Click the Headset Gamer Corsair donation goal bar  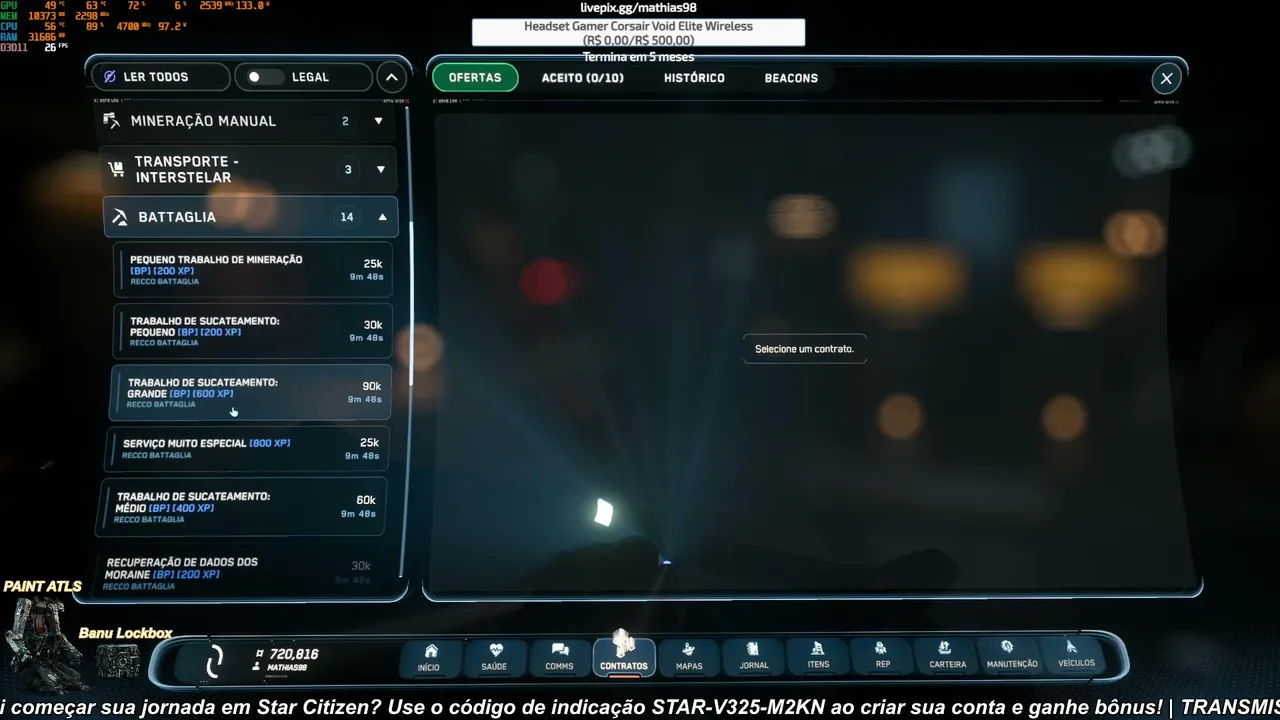pyautogui.click(x=638, y=33)
